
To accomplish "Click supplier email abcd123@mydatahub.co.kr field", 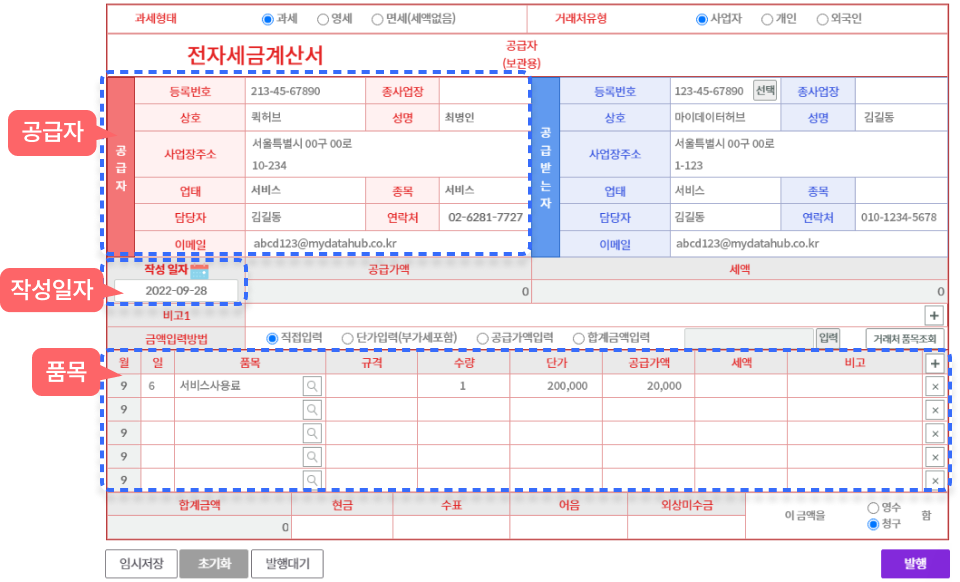I will coord(387,244).
